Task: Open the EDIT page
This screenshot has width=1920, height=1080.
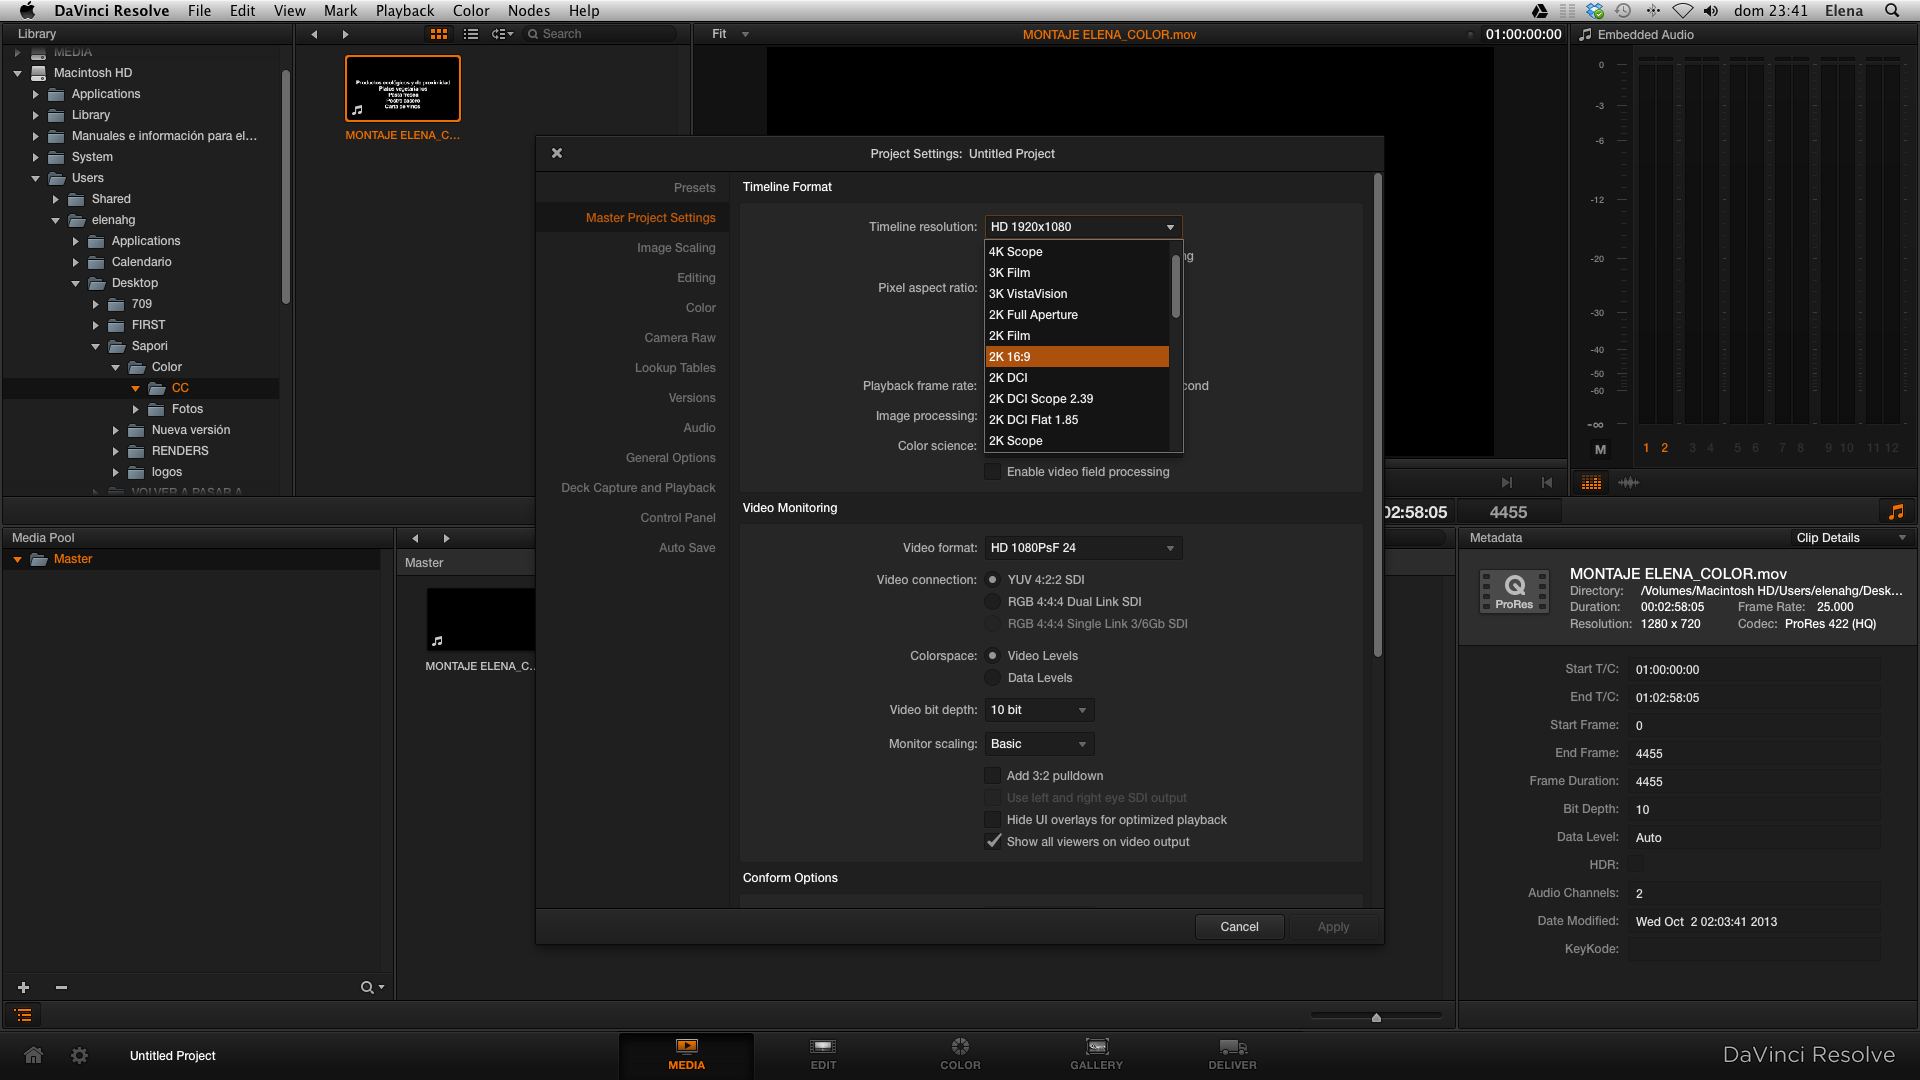Action: pos(823,1054)
